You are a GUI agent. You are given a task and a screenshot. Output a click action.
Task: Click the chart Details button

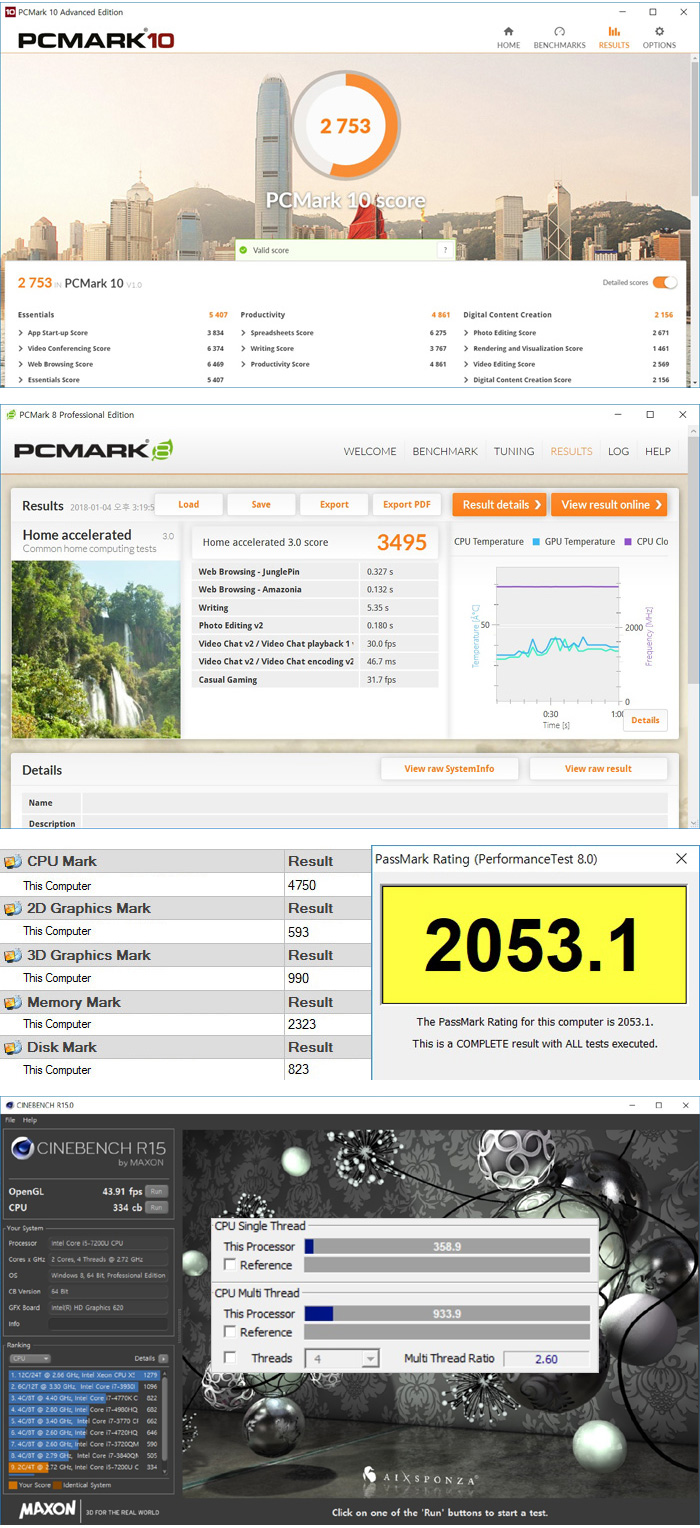click(x=645, y=720)
